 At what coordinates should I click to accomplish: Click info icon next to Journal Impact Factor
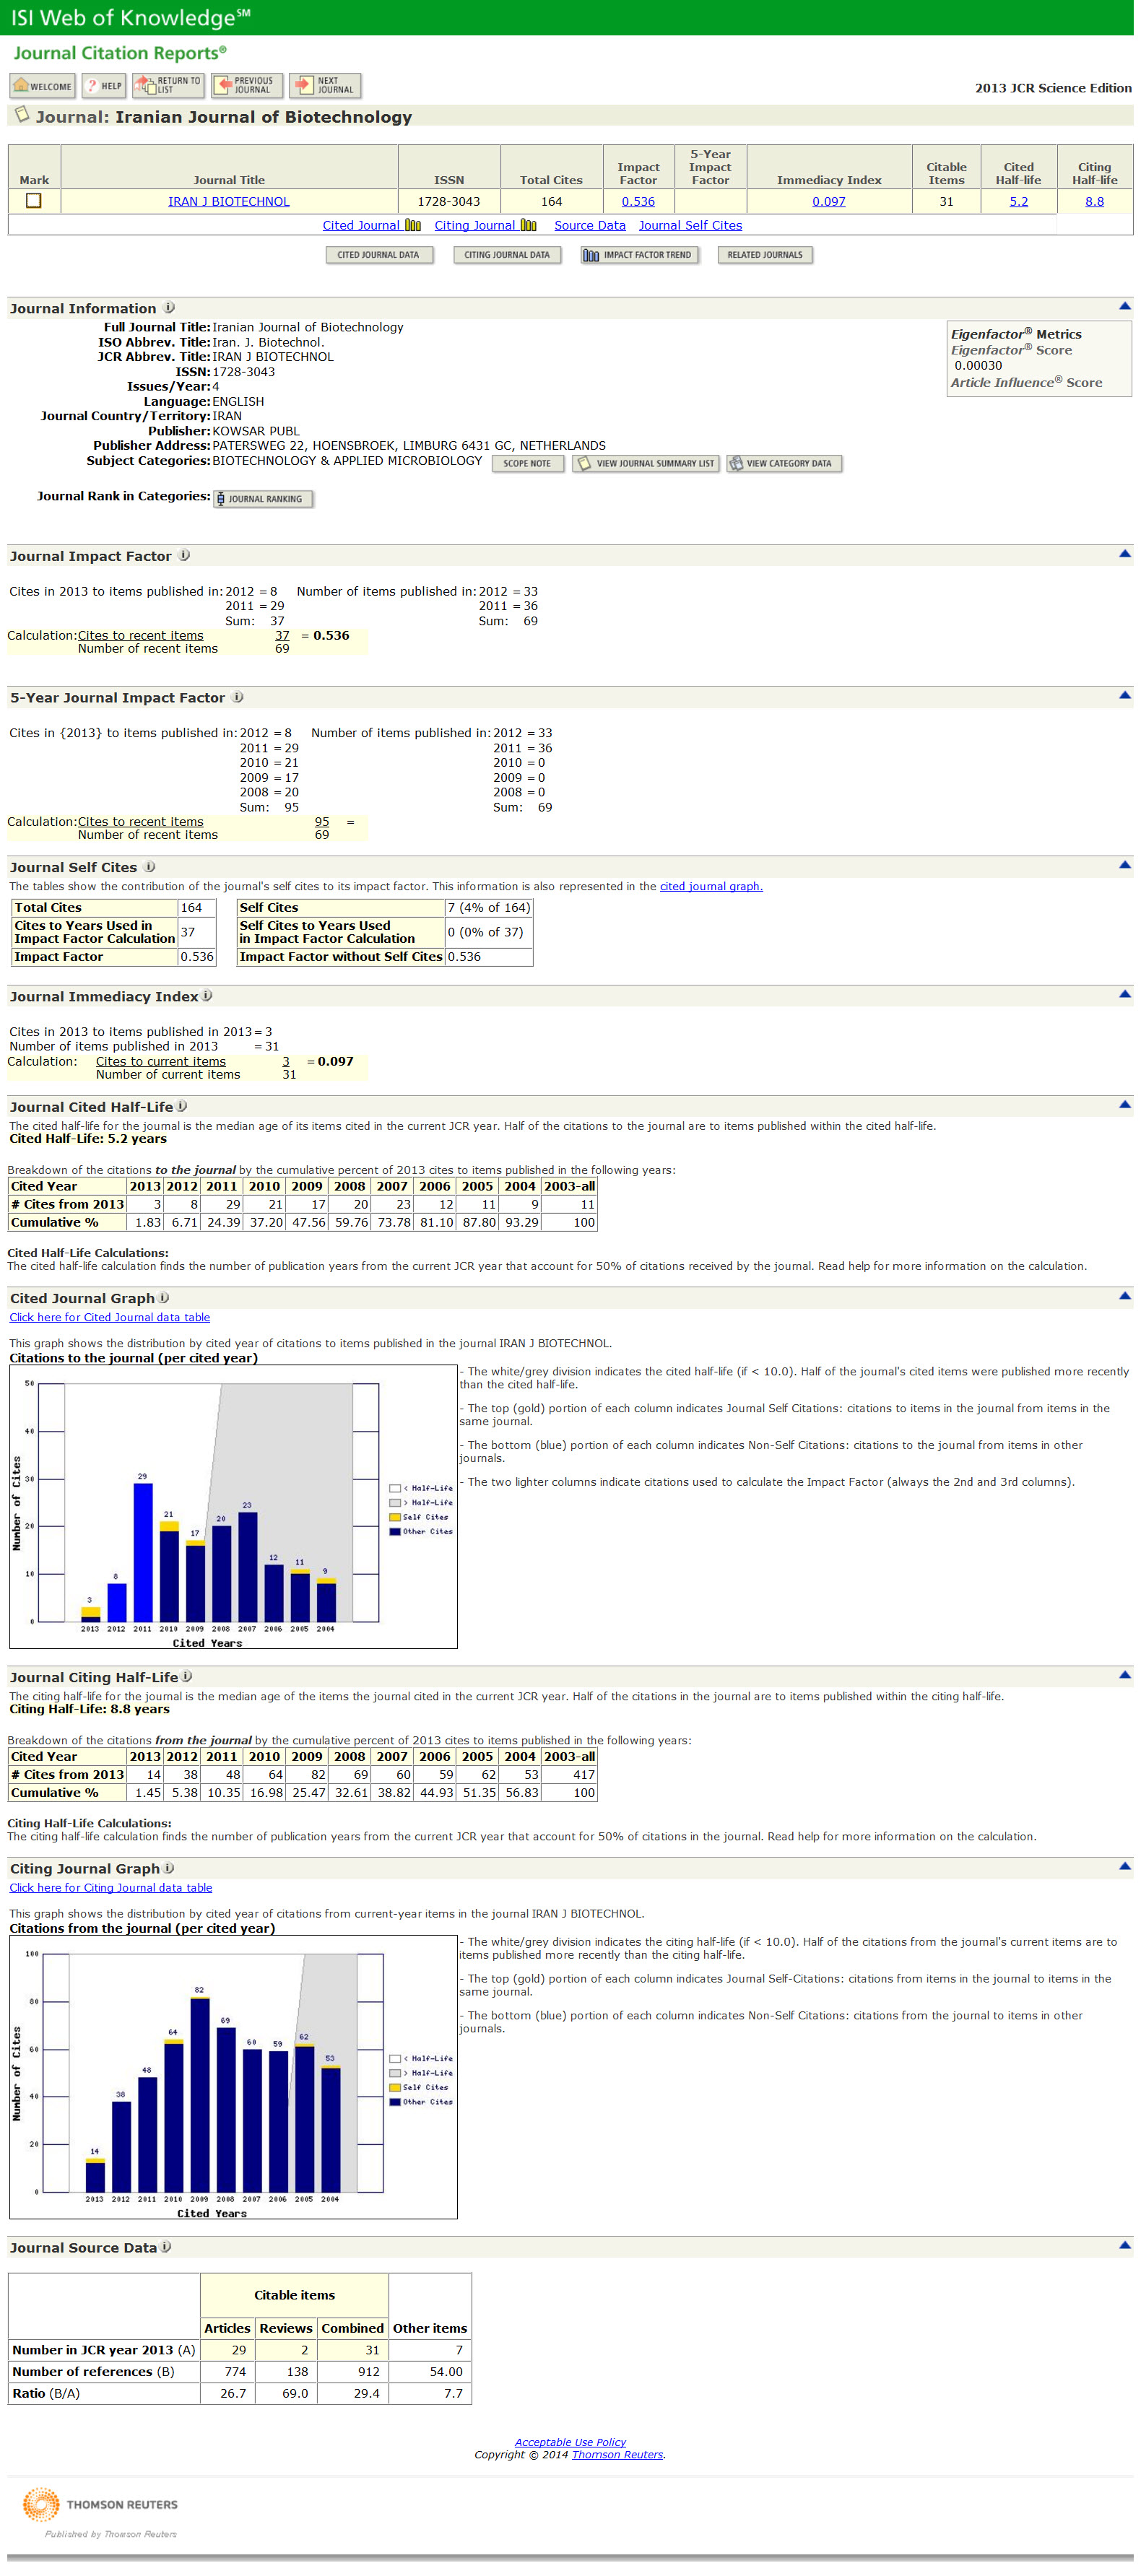pos(184,556)
